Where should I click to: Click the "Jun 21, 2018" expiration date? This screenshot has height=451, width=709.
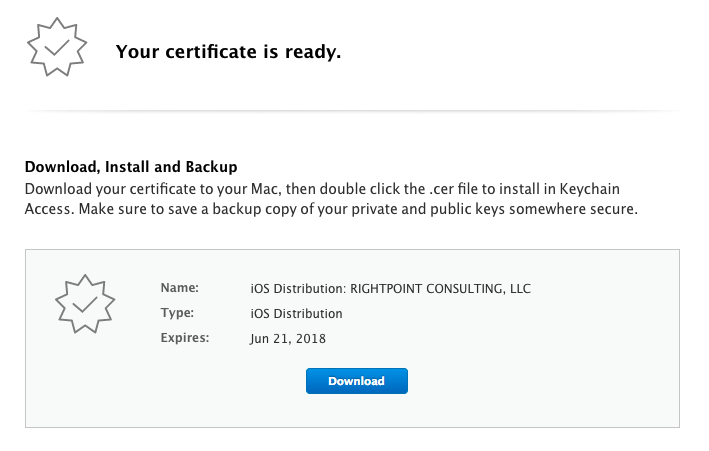(288, 339)
